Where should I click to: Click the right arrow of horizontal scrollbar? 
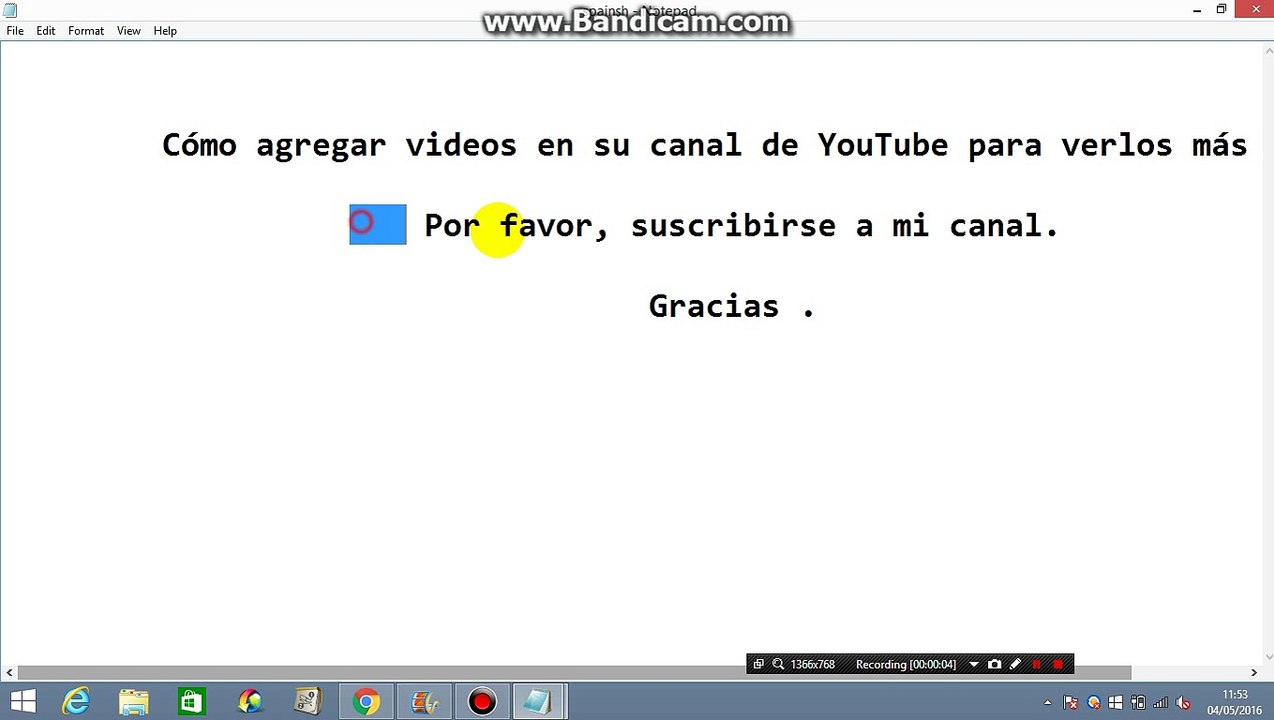[1253, 673]
